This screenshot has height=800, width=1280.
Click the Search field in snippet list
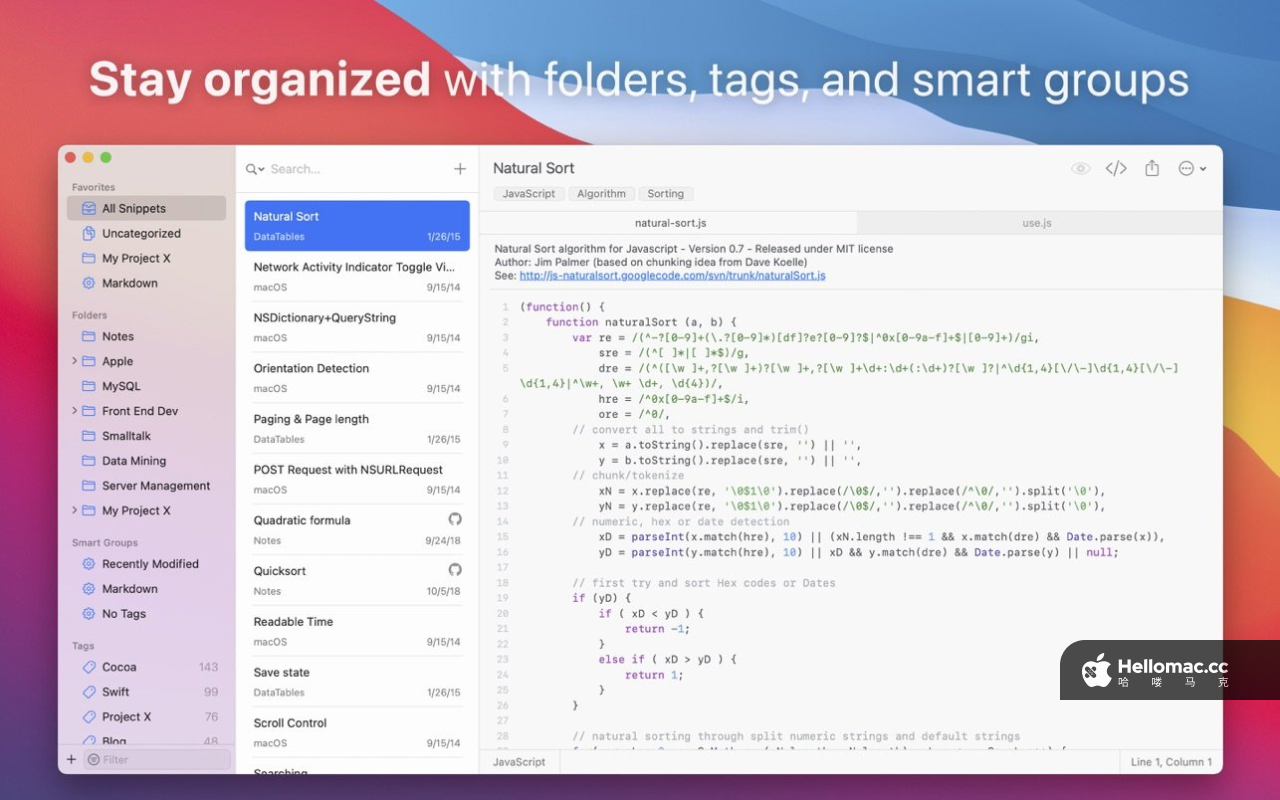click(357, 169)
